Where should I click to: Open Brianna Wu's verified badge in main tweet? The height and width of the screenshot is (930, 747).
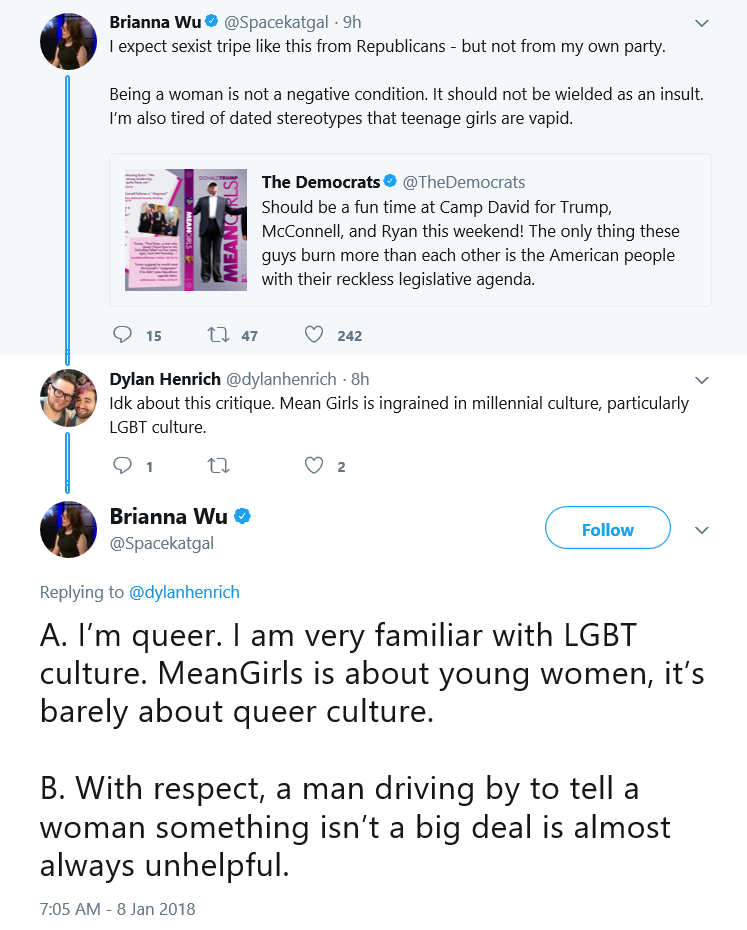(243, 516)
